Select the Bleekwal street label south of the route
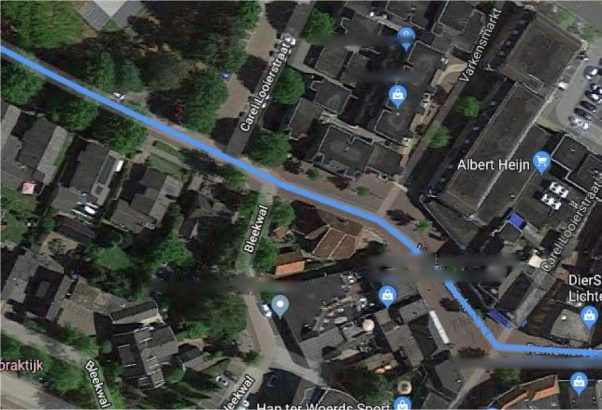 pyautogui.click(x=257, y=229)
